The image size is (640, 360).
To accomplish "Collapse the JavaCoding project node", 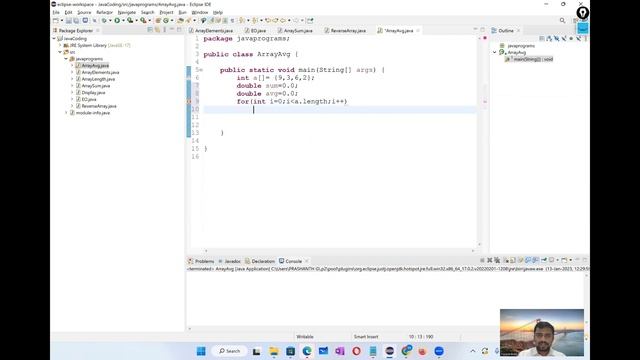I will [x=54, y=38].
